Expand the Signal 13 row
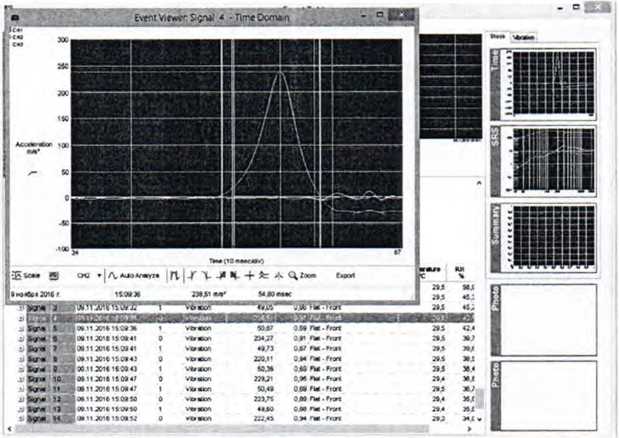Viewport: 619px width, 438px height. point(21,409)
